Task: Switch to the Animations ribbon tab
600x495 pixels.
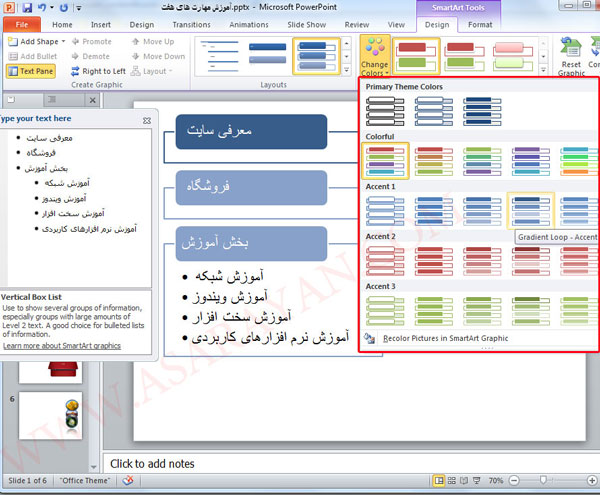Action: pos(250,24)
